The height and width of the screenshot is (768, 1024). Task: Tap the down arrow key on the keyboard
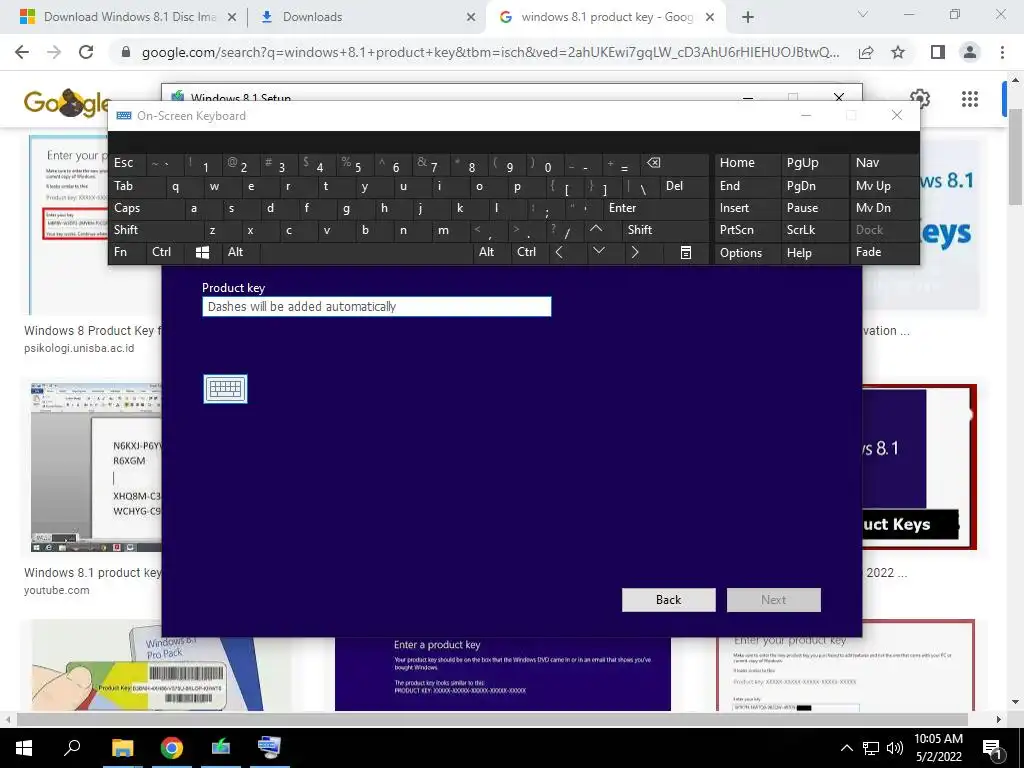click(599, 252)
